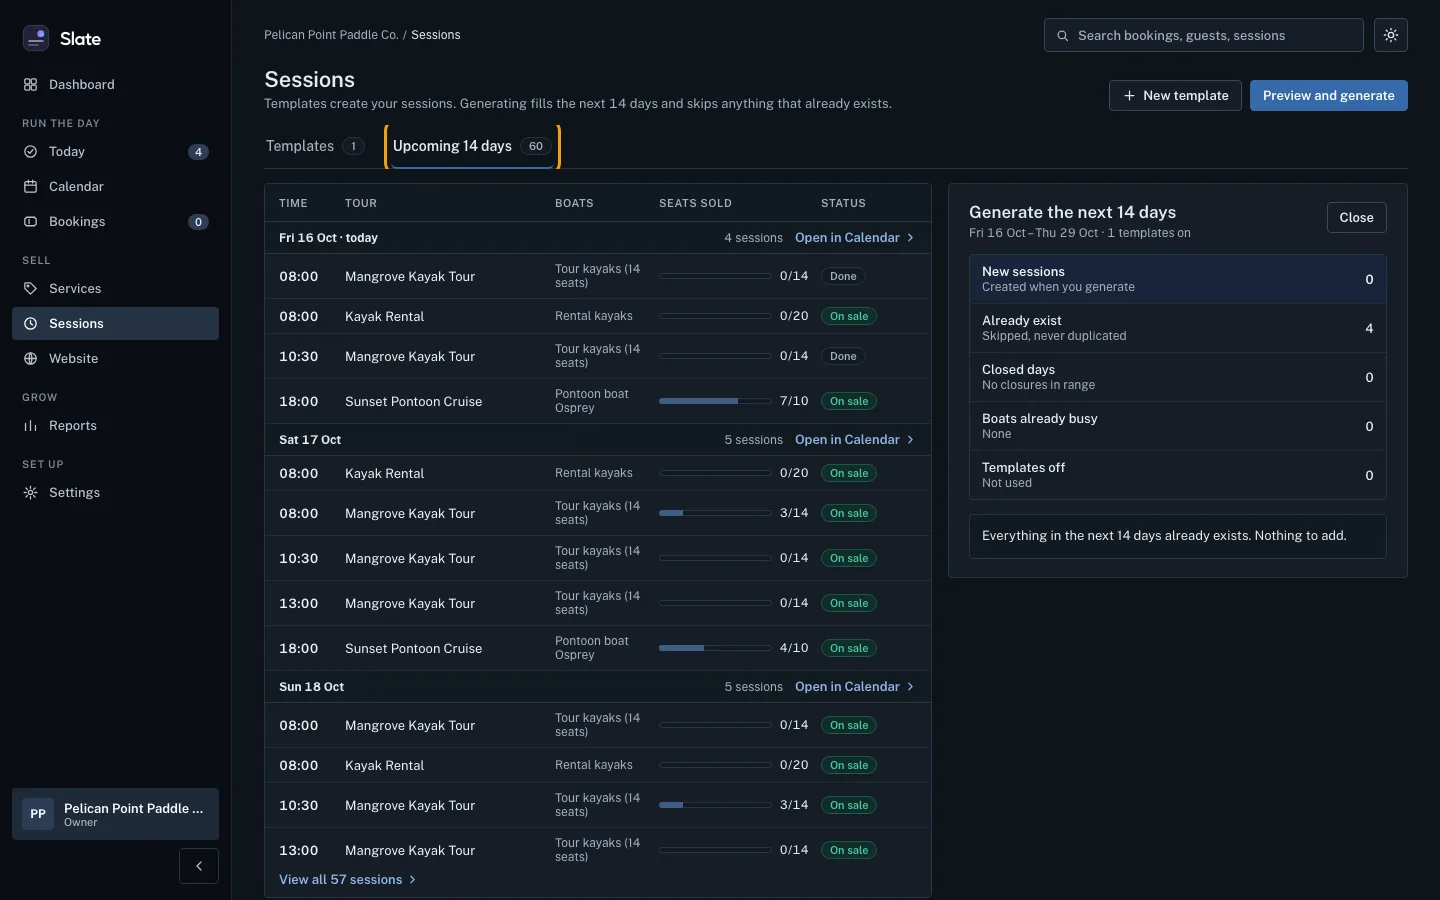Open the Today checkmark icon
The height and width of the screenshot is (900, 1440).
[x=30, y=152]
